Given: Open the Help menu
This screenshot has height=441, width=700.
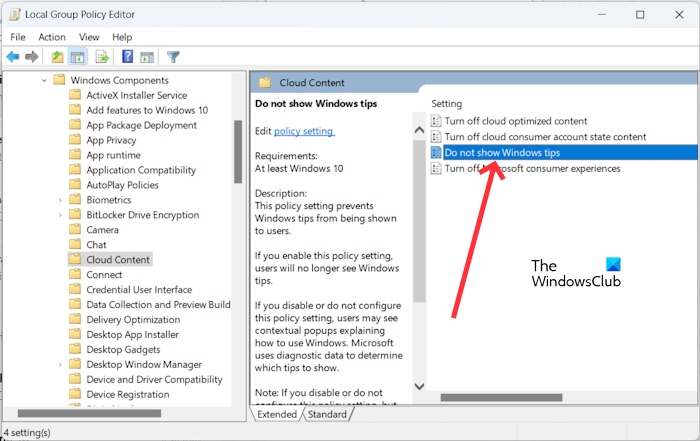Looking at the screenshot, I should [x=122, y=37].
